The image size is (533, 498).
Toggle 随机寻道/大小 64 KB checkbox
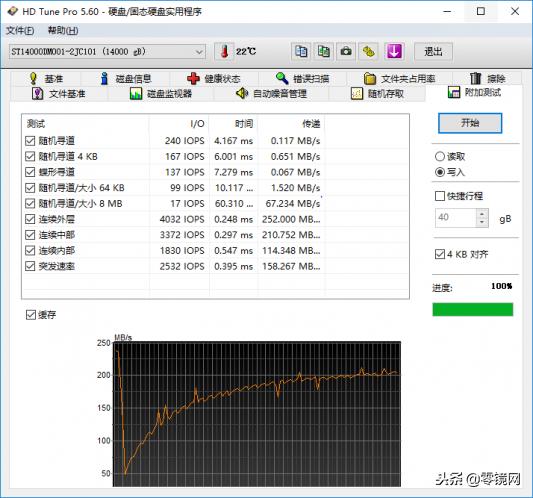click(x=30, y=188)
